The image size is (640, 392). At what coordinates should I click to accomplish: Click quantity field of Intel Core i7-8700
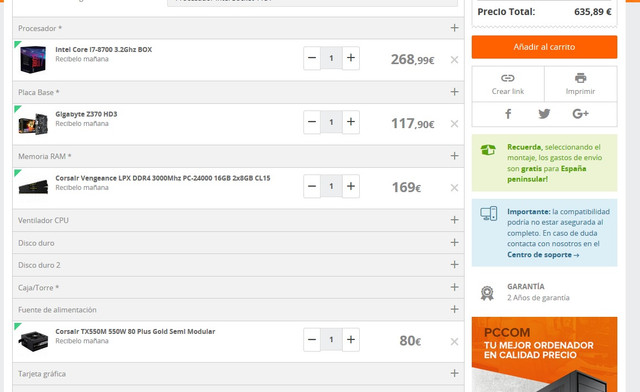331,58
